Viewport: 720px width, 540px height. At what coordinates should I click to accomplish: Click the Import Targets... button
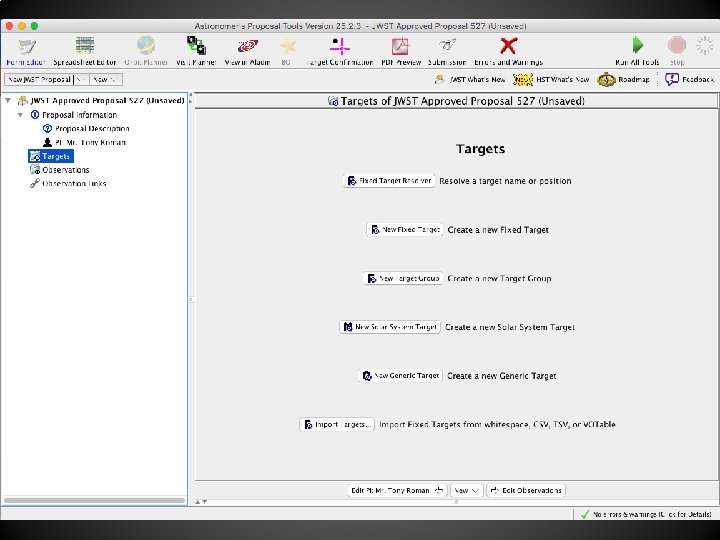pyautogui.click(x=337, y=424)
